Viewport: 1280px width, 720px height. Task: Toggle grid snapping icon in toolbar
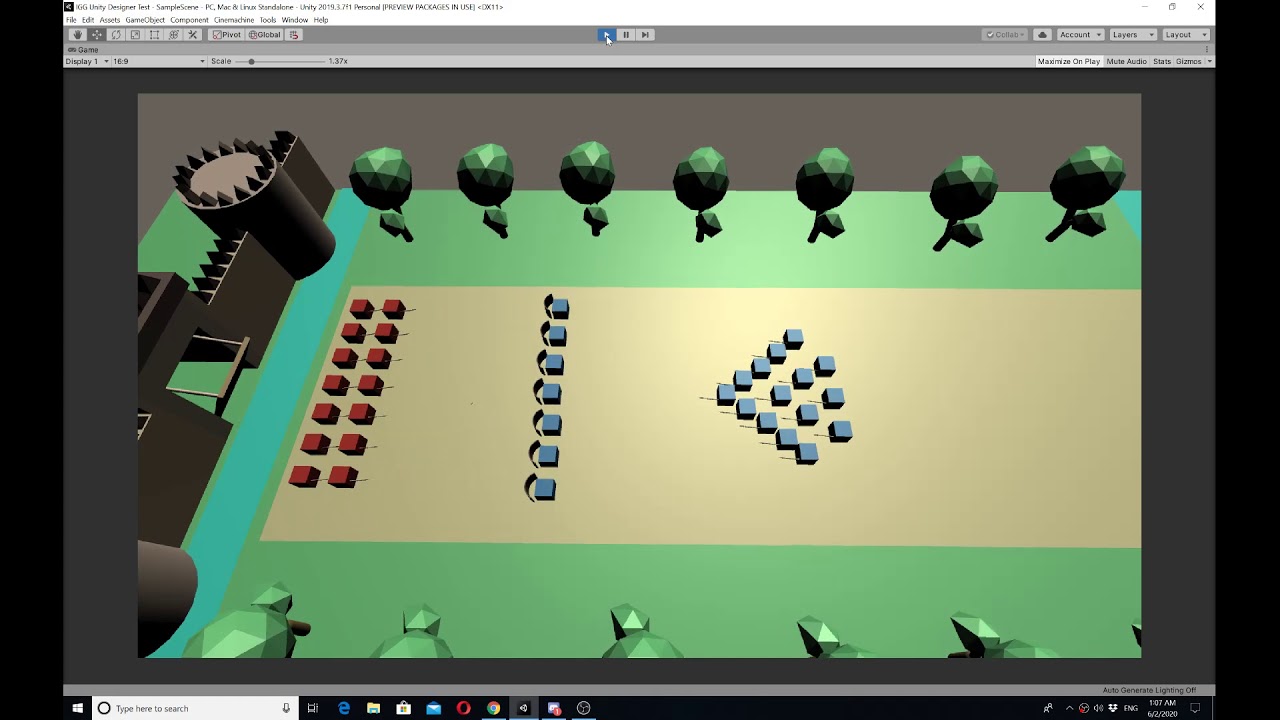pyautogui.click(x=294, y=34)
